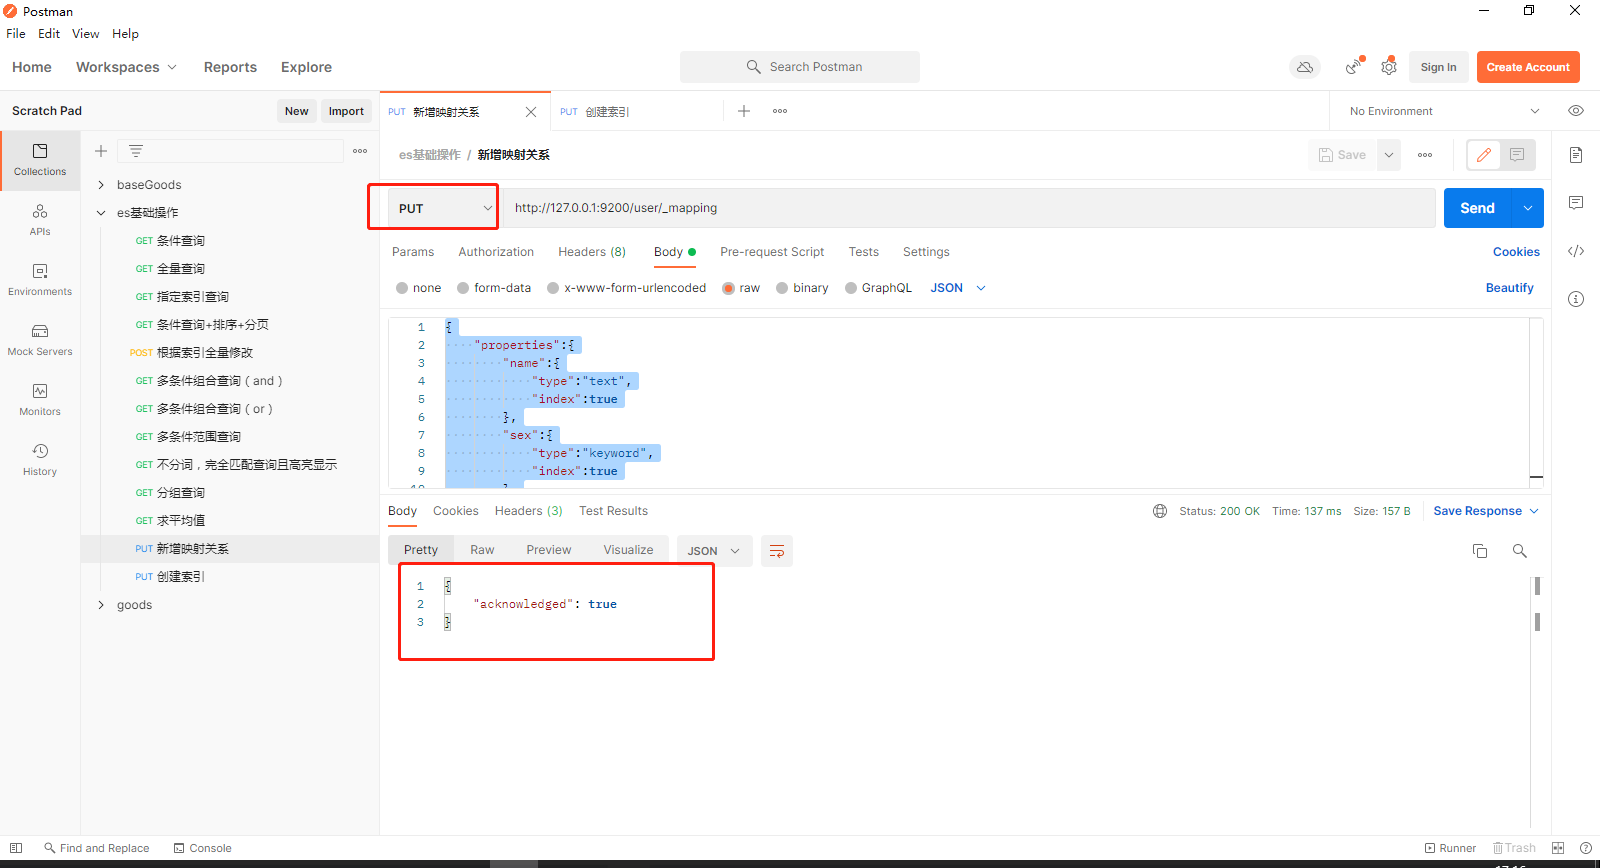The image size is (1600, 868).
Task: Select the GraphQL body type
Action: click(x=851, y=288)
